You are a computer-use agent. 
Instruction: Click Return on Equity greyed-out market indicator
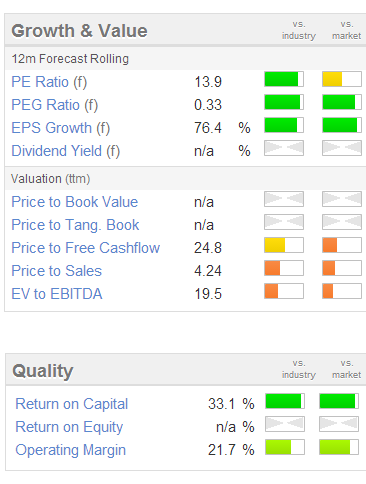pos(339,424)
